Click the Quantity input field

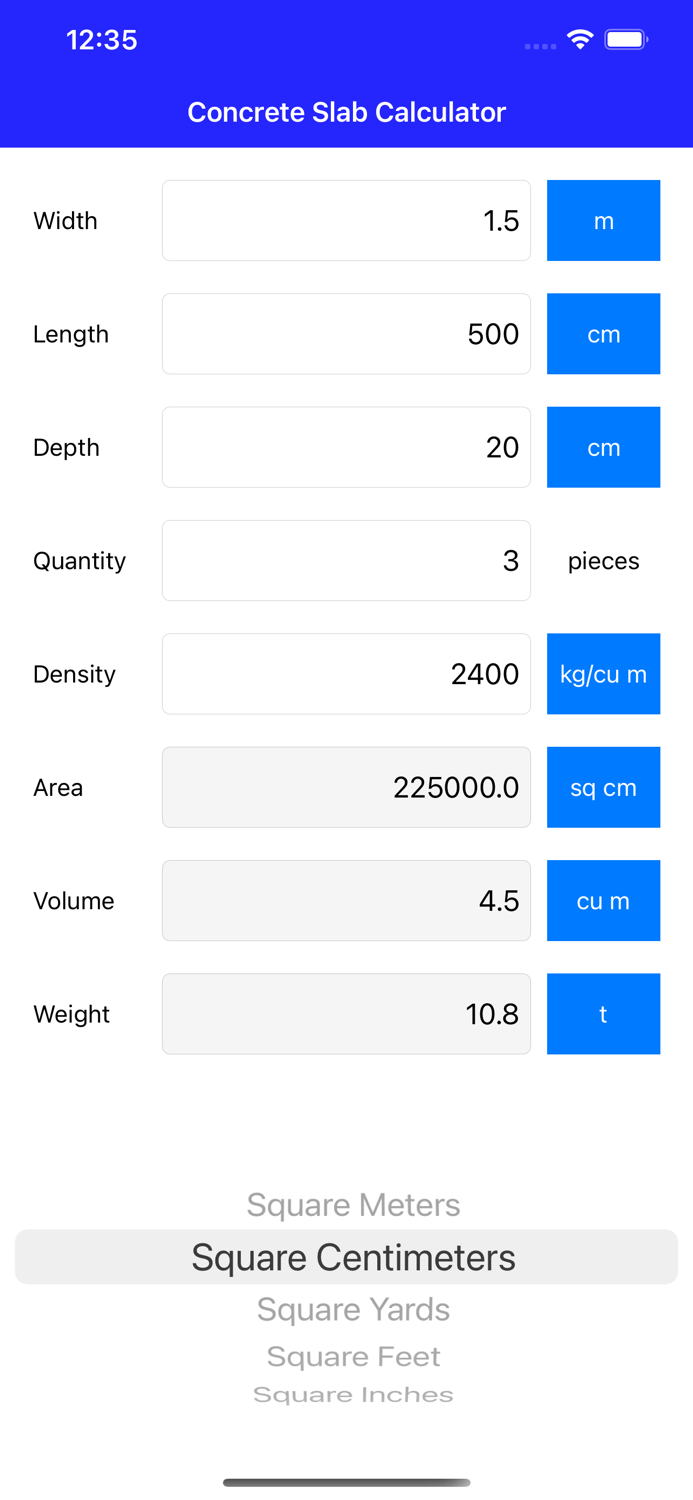tap(346, 560)
